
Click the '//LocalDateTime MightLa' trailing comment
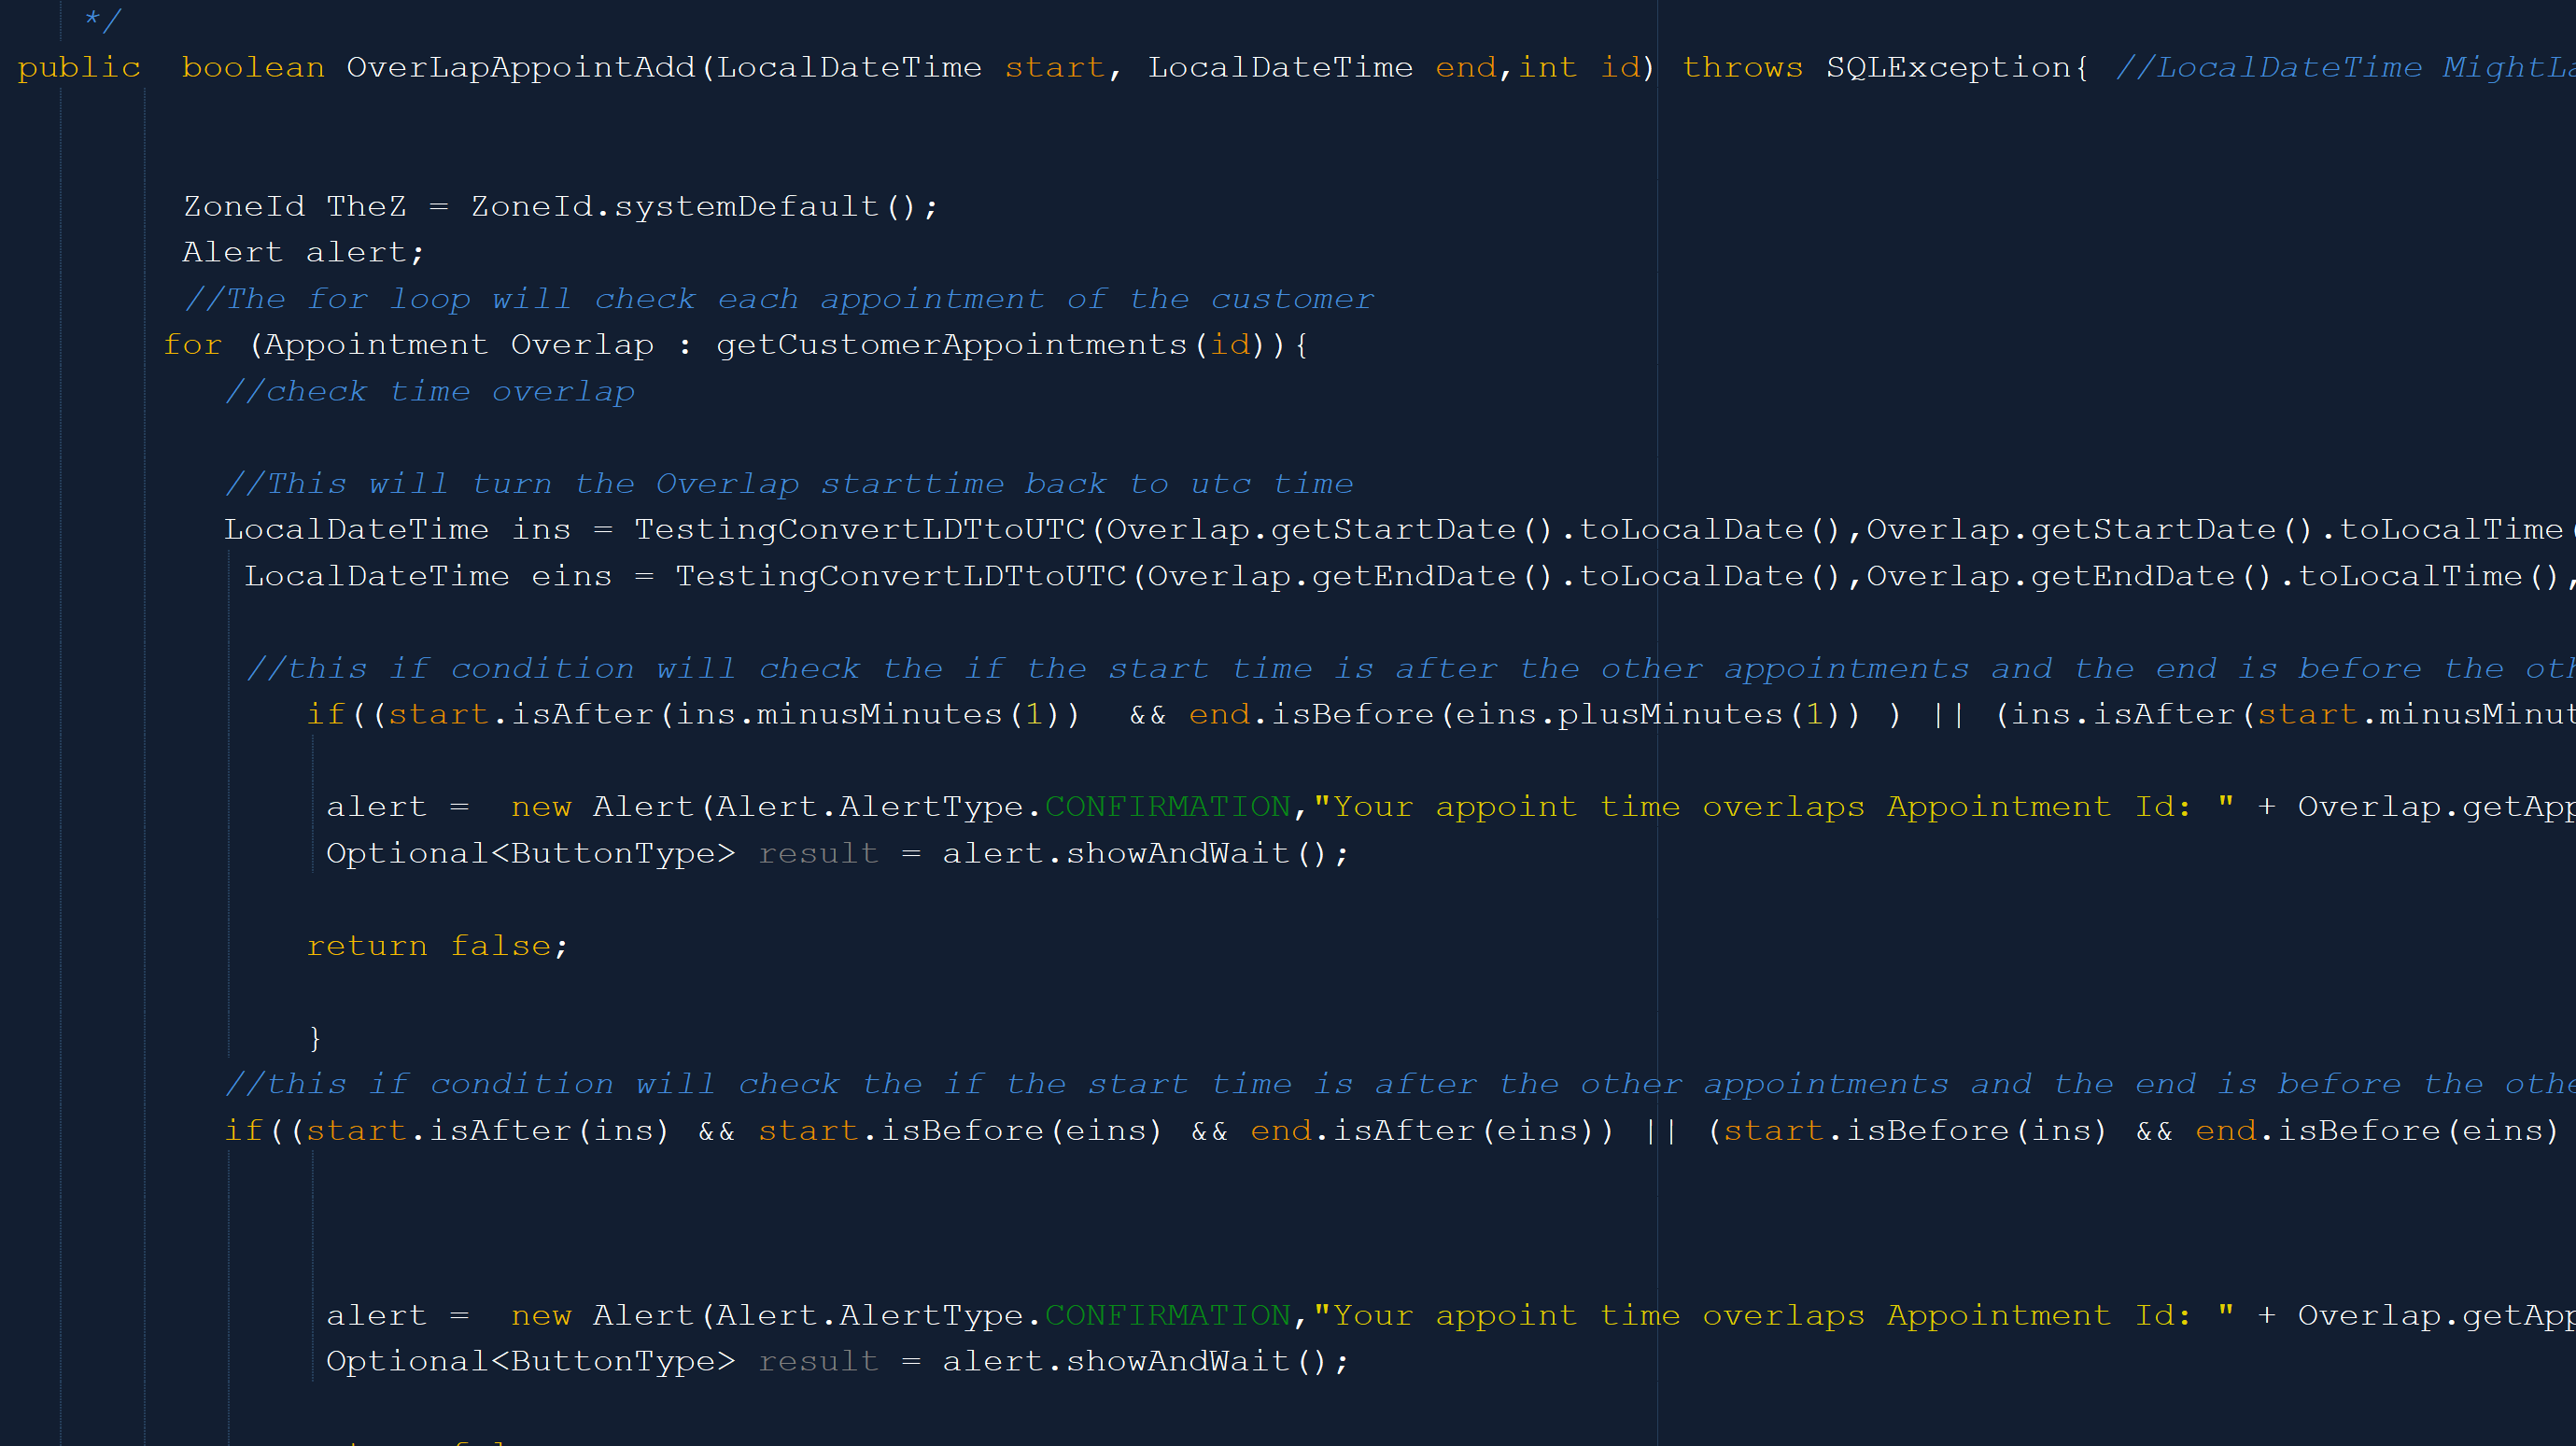[2345, 67]
